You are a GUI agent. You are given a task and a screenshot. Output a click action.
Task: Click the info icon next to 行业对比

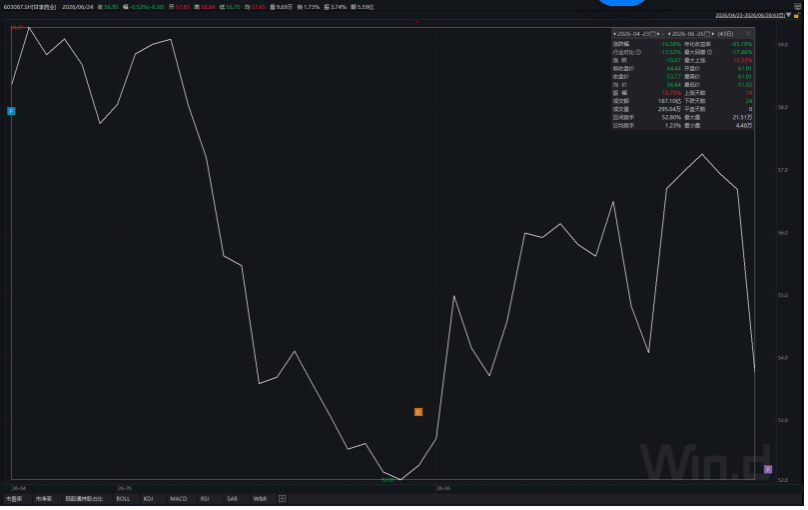click(x=638, y=52)
